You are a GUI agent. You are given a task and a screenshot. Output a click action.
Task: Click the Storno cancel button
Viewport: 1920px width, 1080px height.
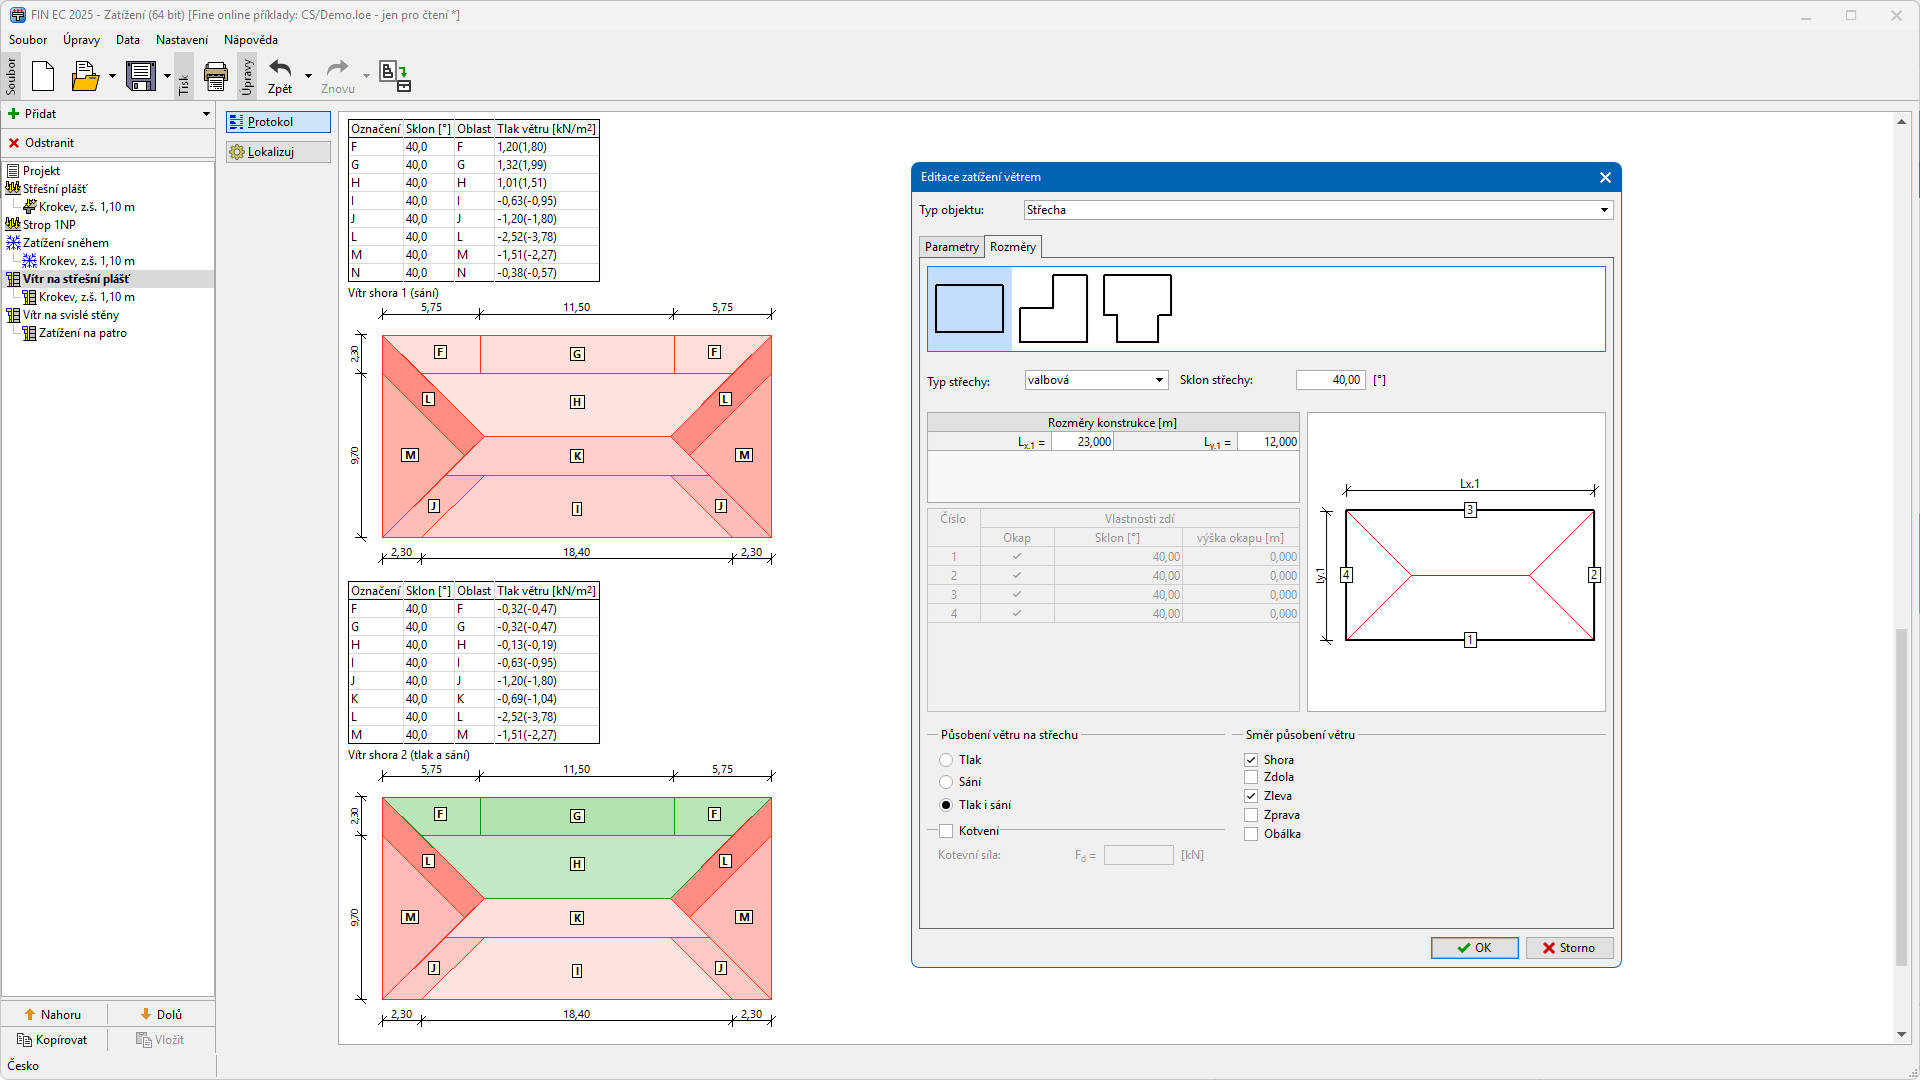pyautogui.click(x=1569, y=948)
